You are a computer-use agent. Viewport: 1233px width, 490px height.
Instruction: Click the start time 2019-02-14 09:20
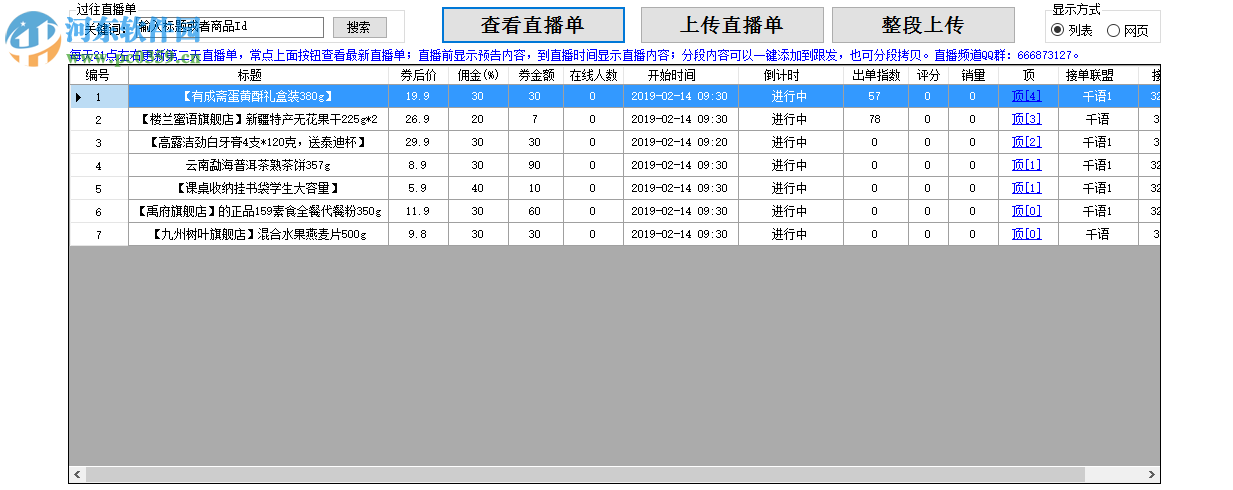(x=680, y=142)
